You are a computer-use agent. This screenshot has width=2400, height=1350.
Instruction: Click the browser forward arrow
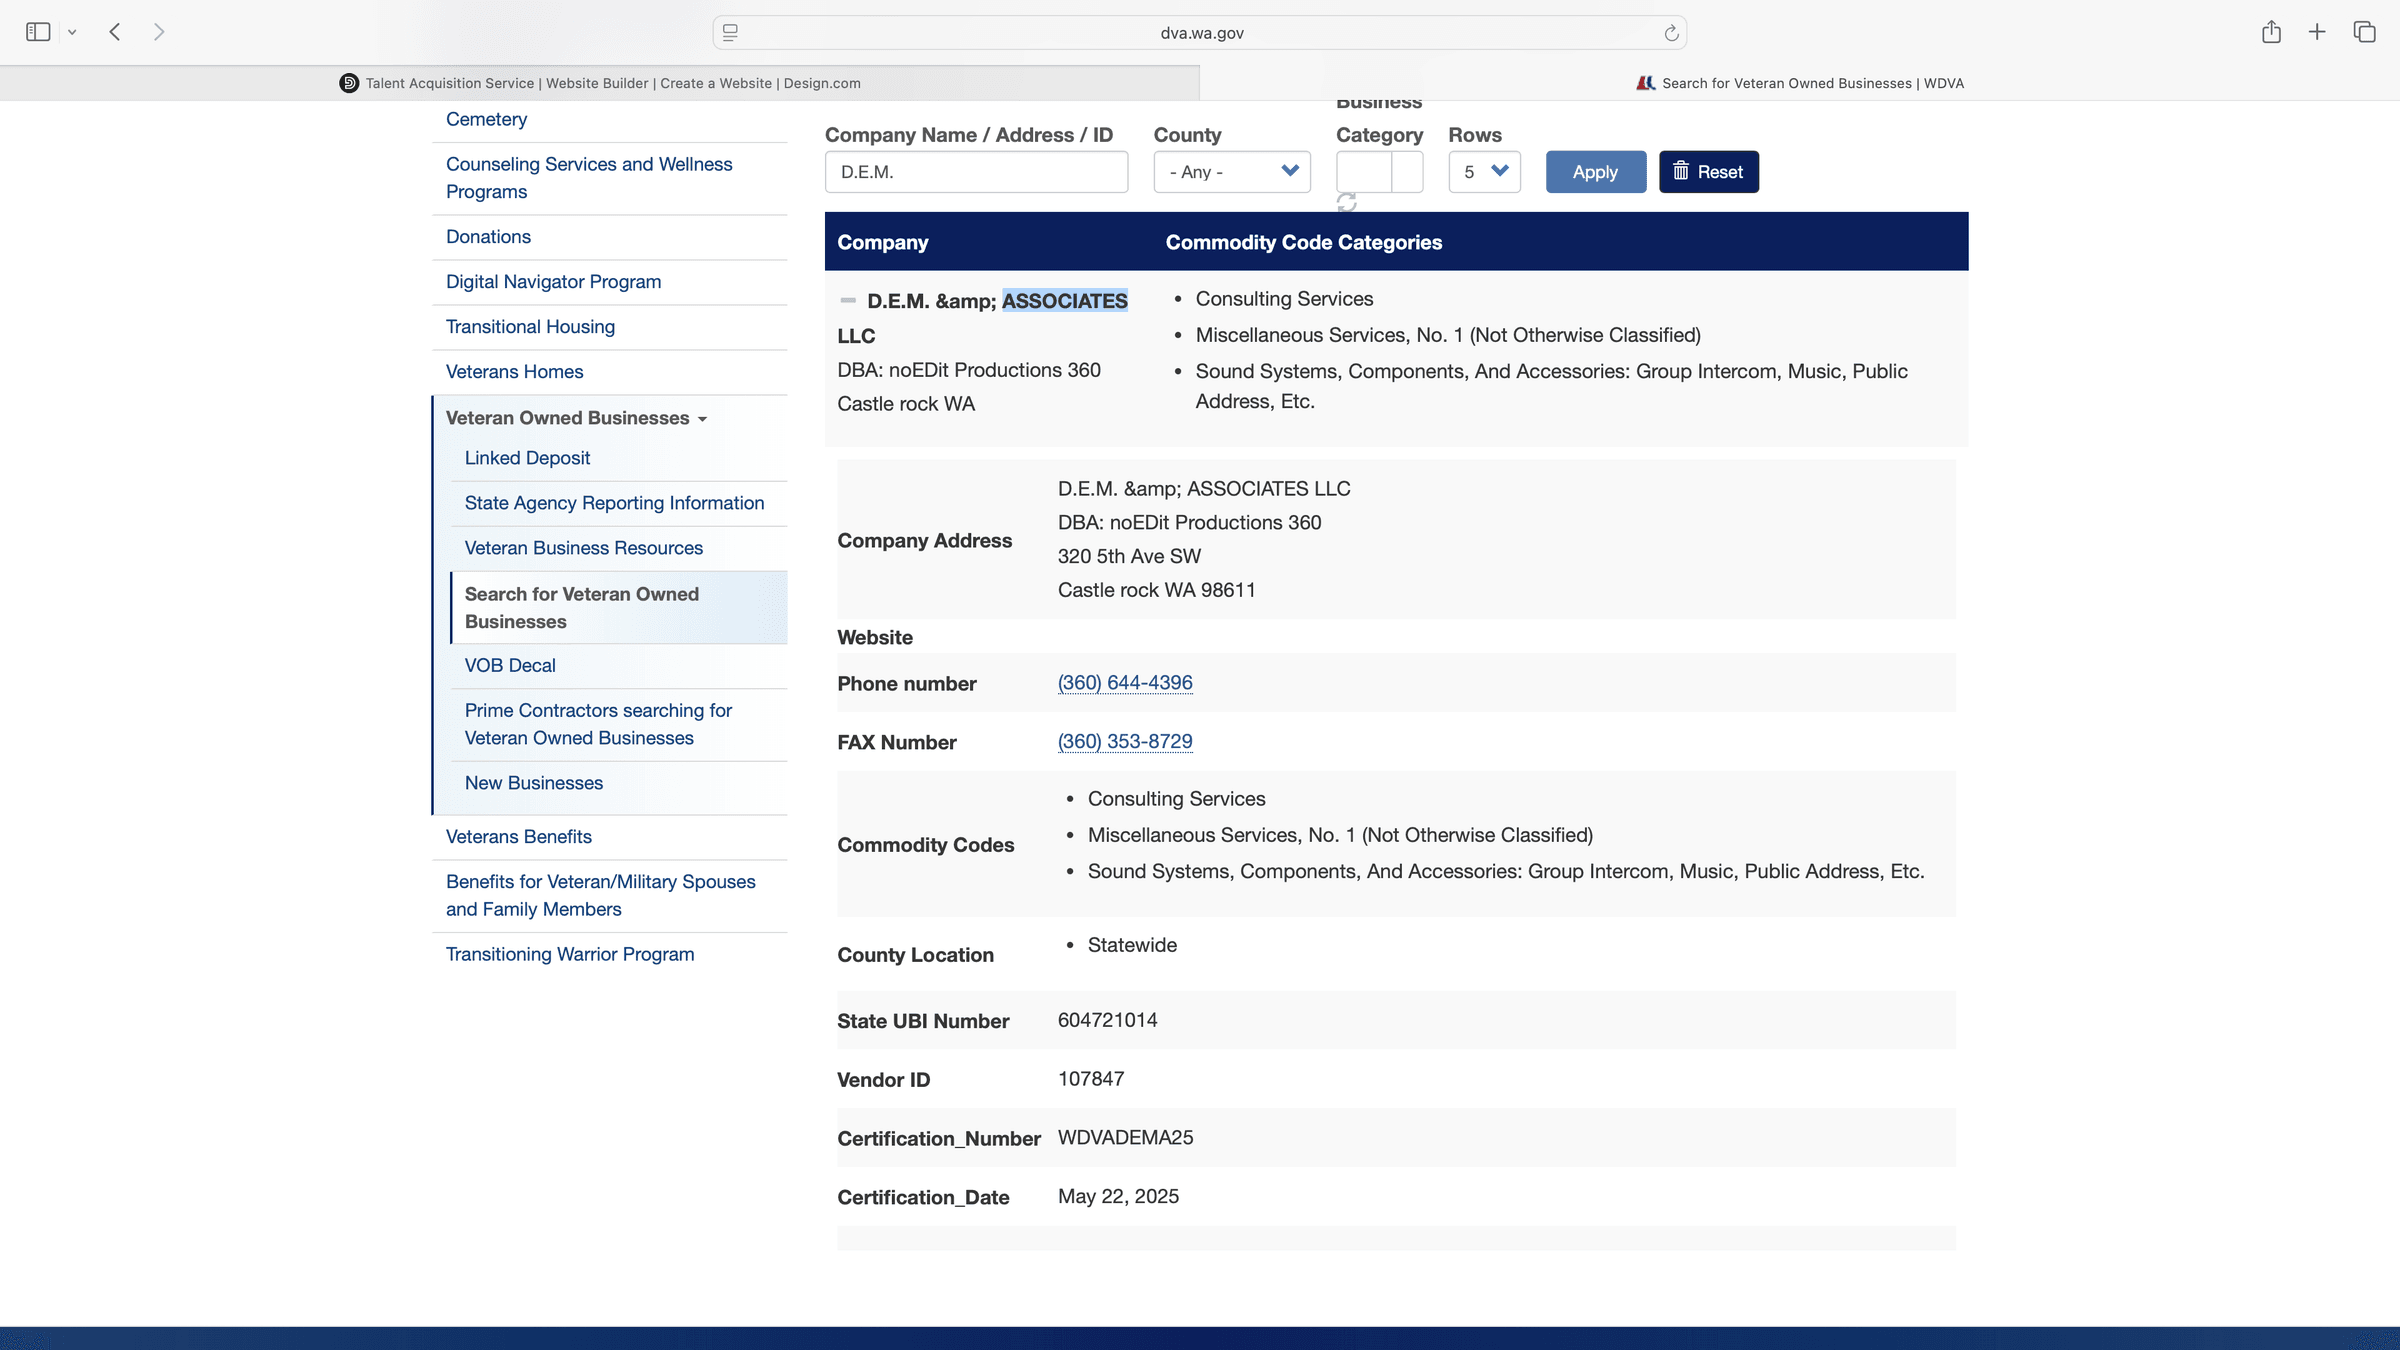tap(159, 32)
